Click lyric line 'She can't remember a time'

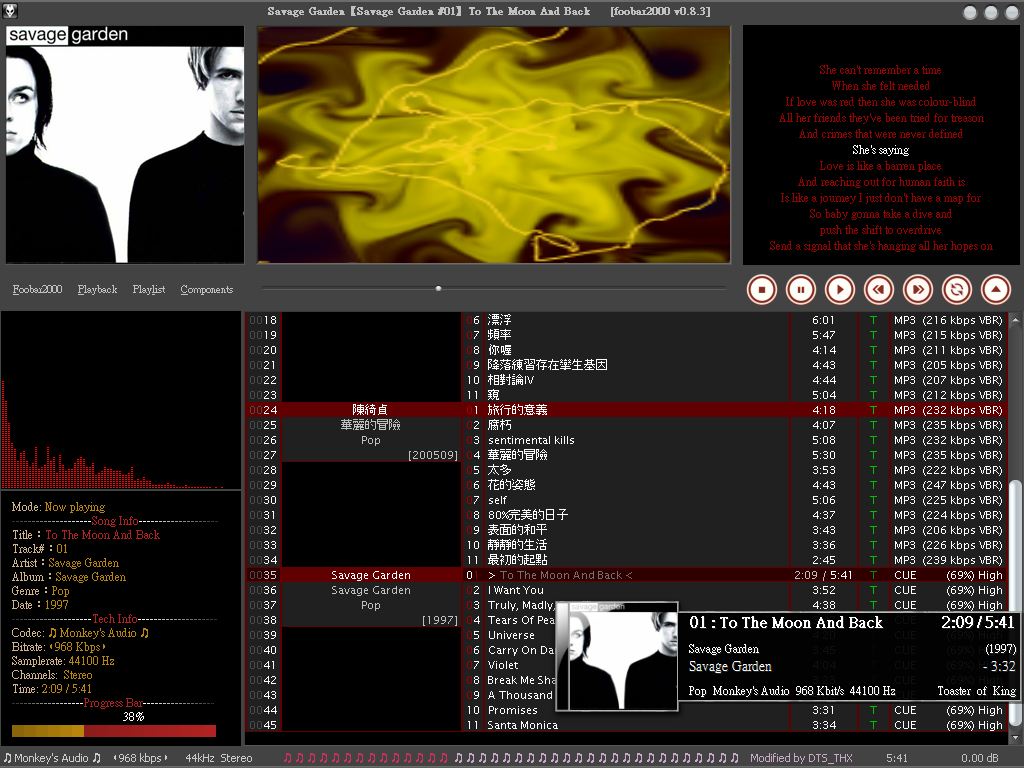[x=880, y=70]
